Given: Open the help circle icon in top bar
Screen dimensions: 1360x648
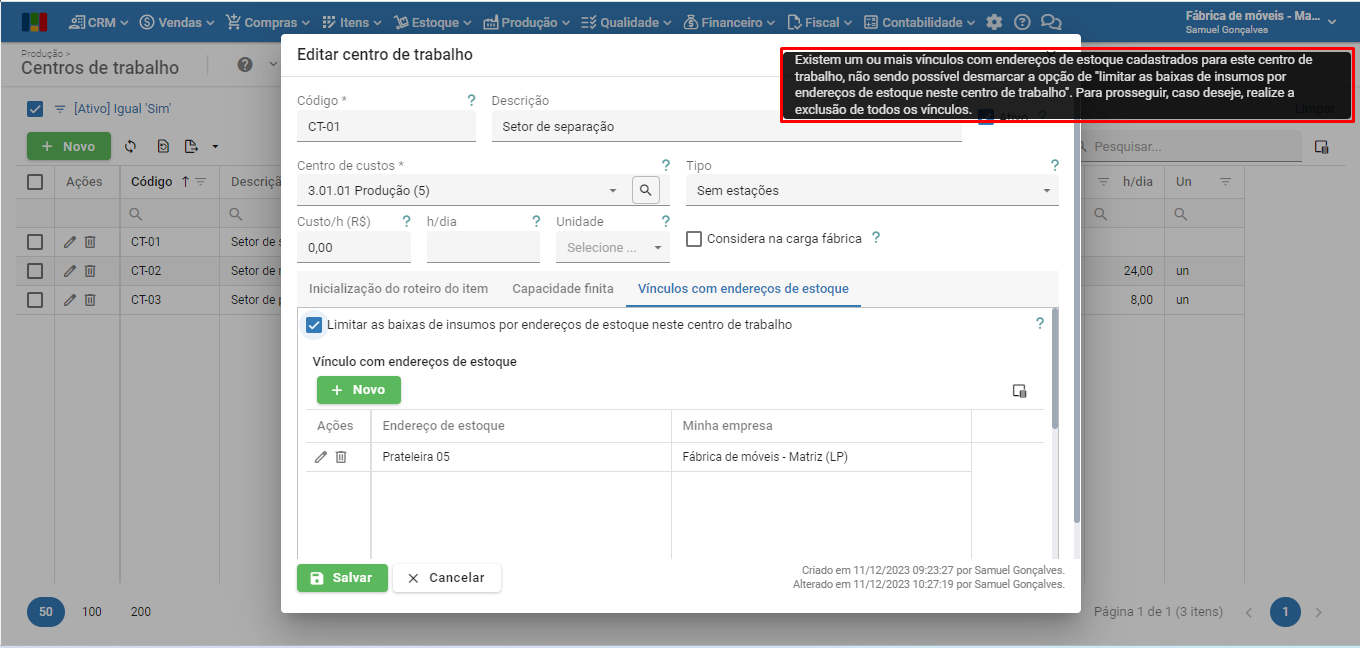Looking at the screenshot, I should point(1021,22).
